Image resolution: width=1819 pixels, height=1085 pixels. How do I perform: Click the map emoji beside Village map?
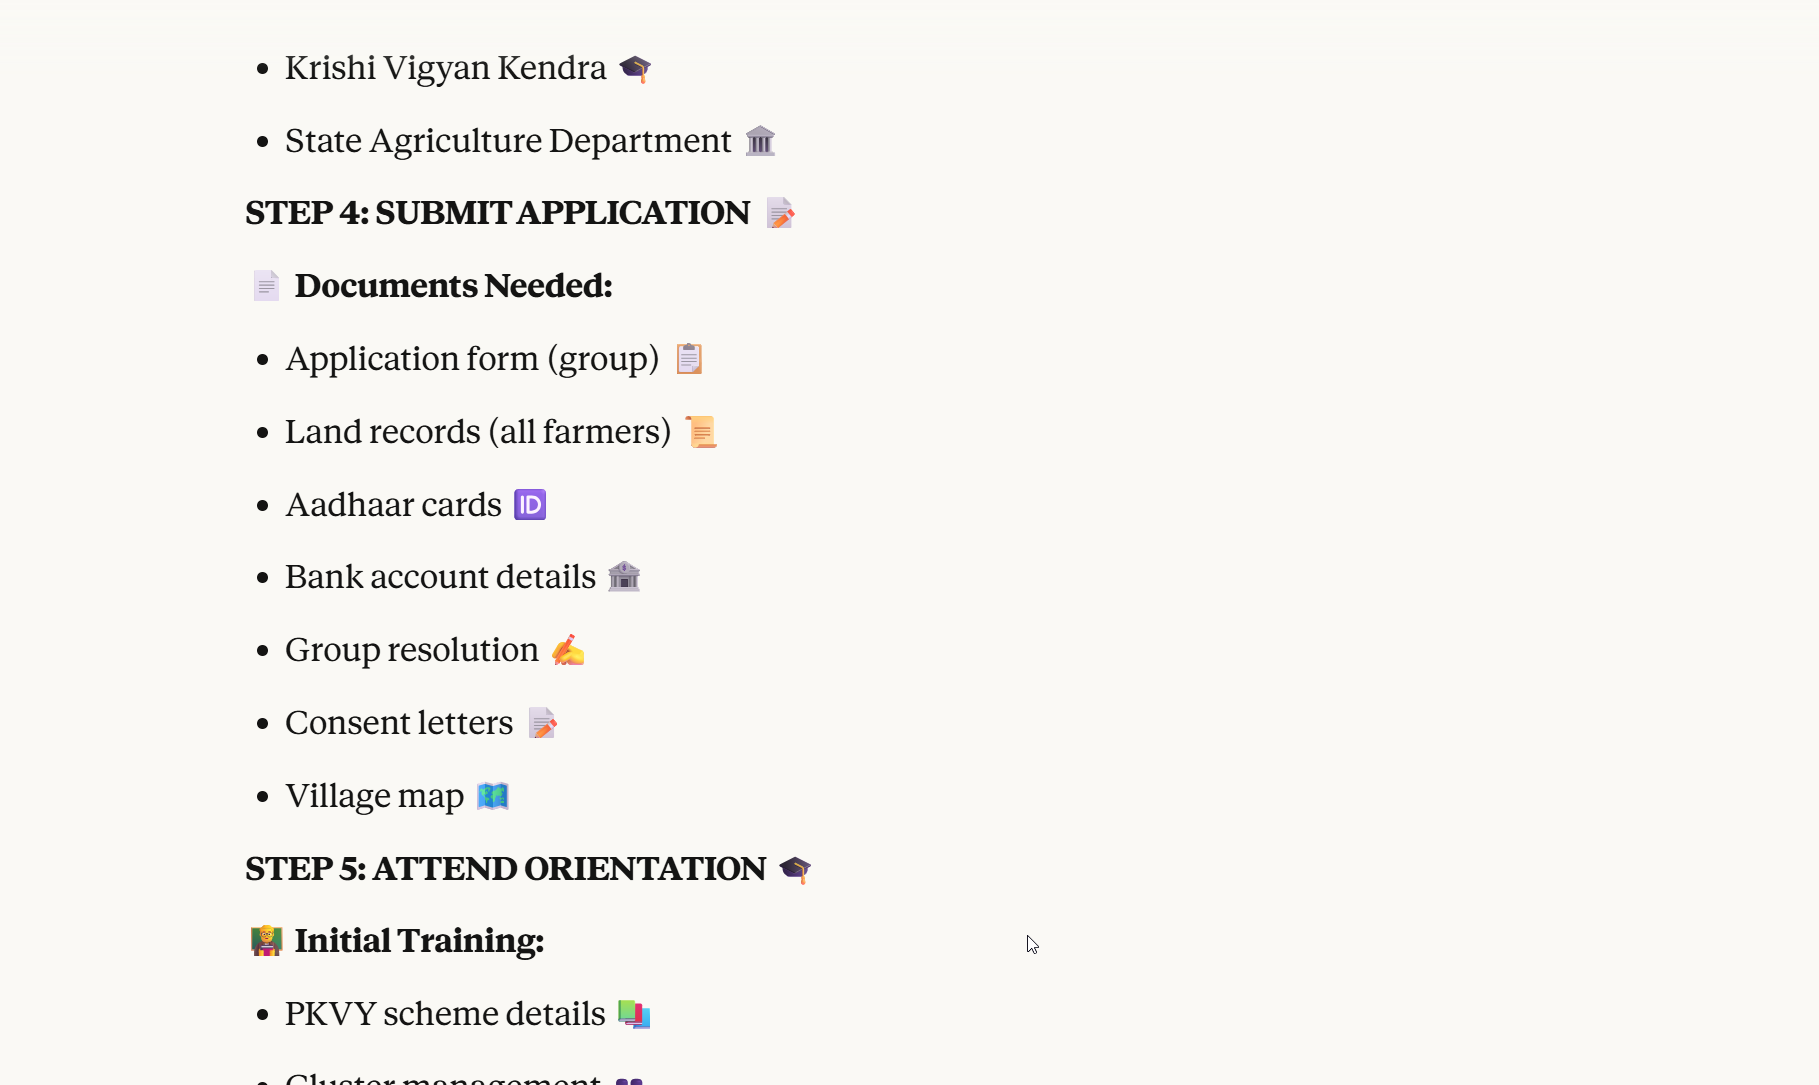[492, 796]
